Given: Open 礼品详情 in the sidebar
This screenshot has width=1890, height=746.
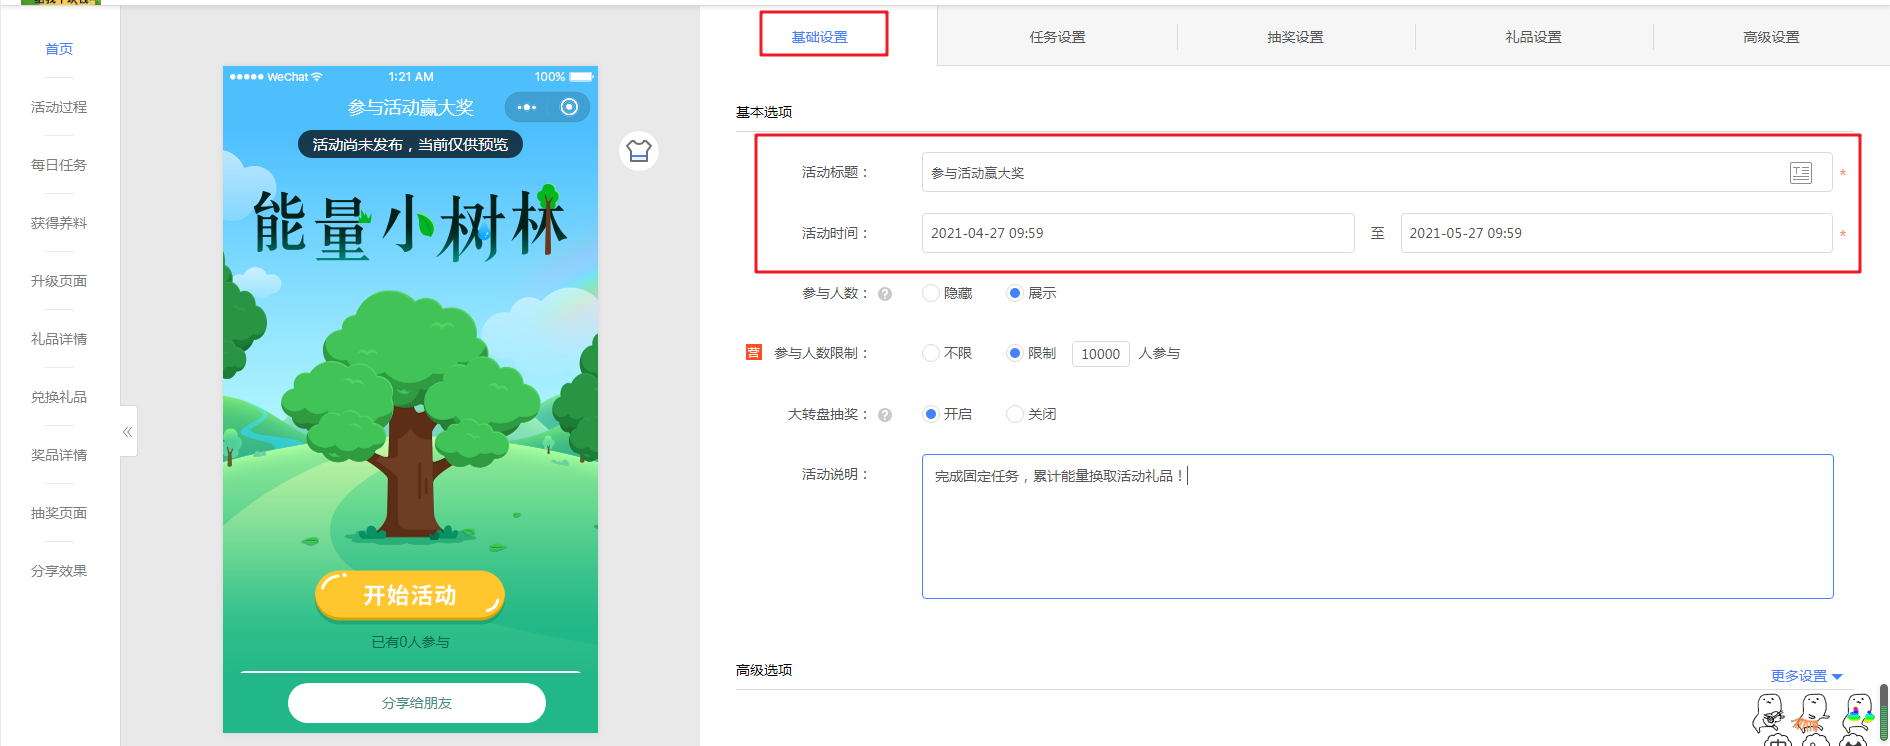Looking at the screenshot, I should (59, 339).
